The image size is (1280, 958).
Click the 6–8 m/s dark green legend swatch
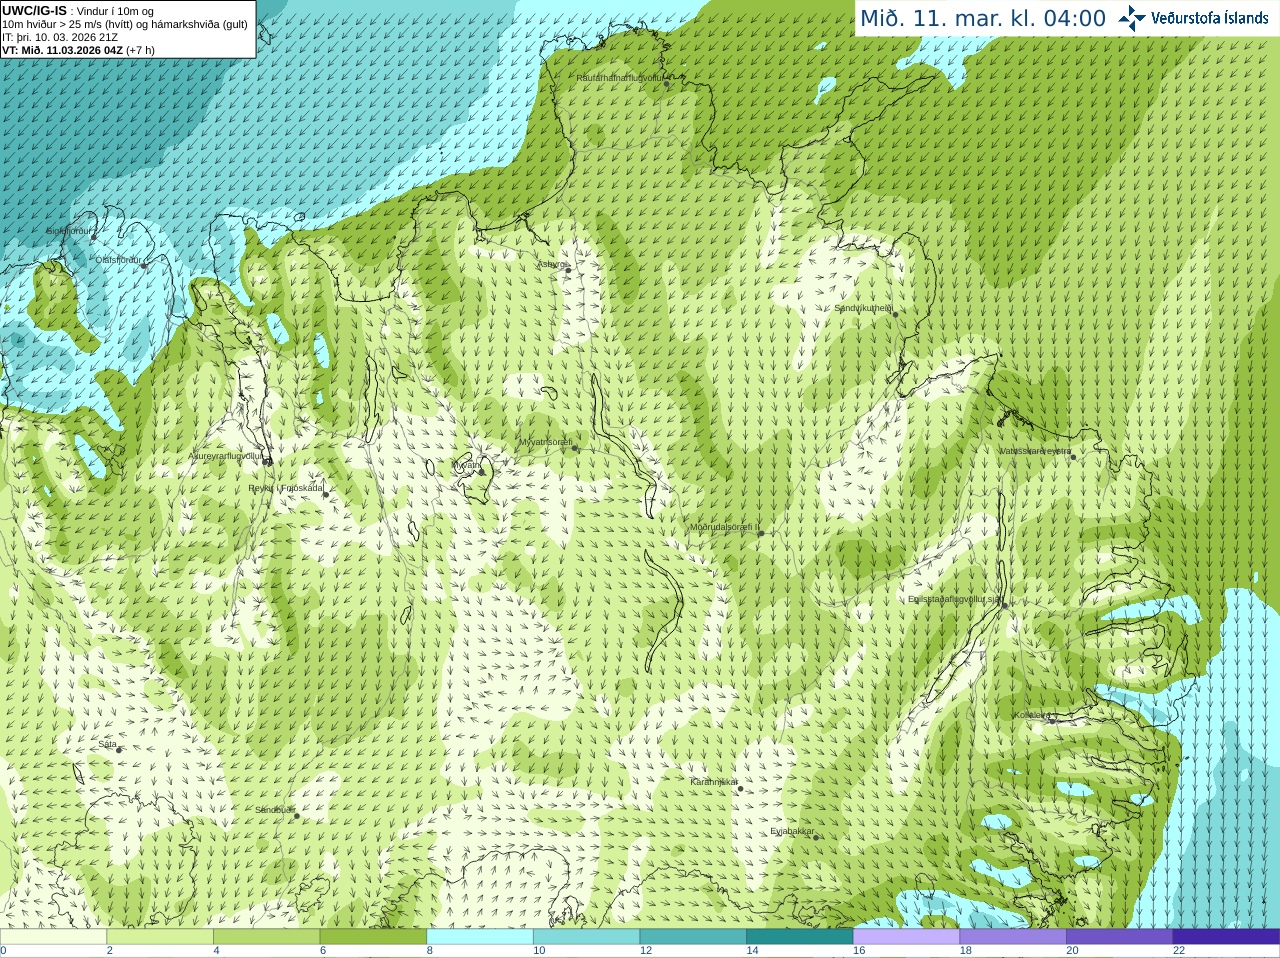coord(373,937)
